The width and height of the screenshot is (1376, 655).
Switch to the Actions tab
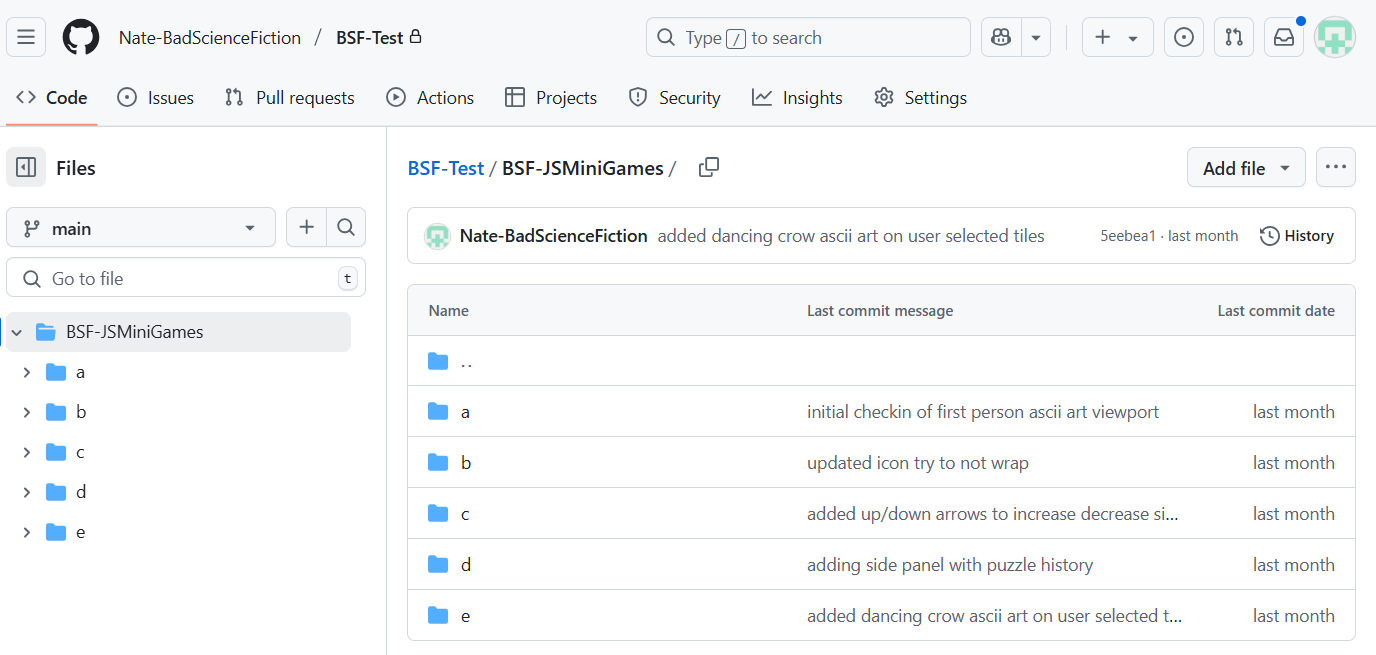[430, 97]
